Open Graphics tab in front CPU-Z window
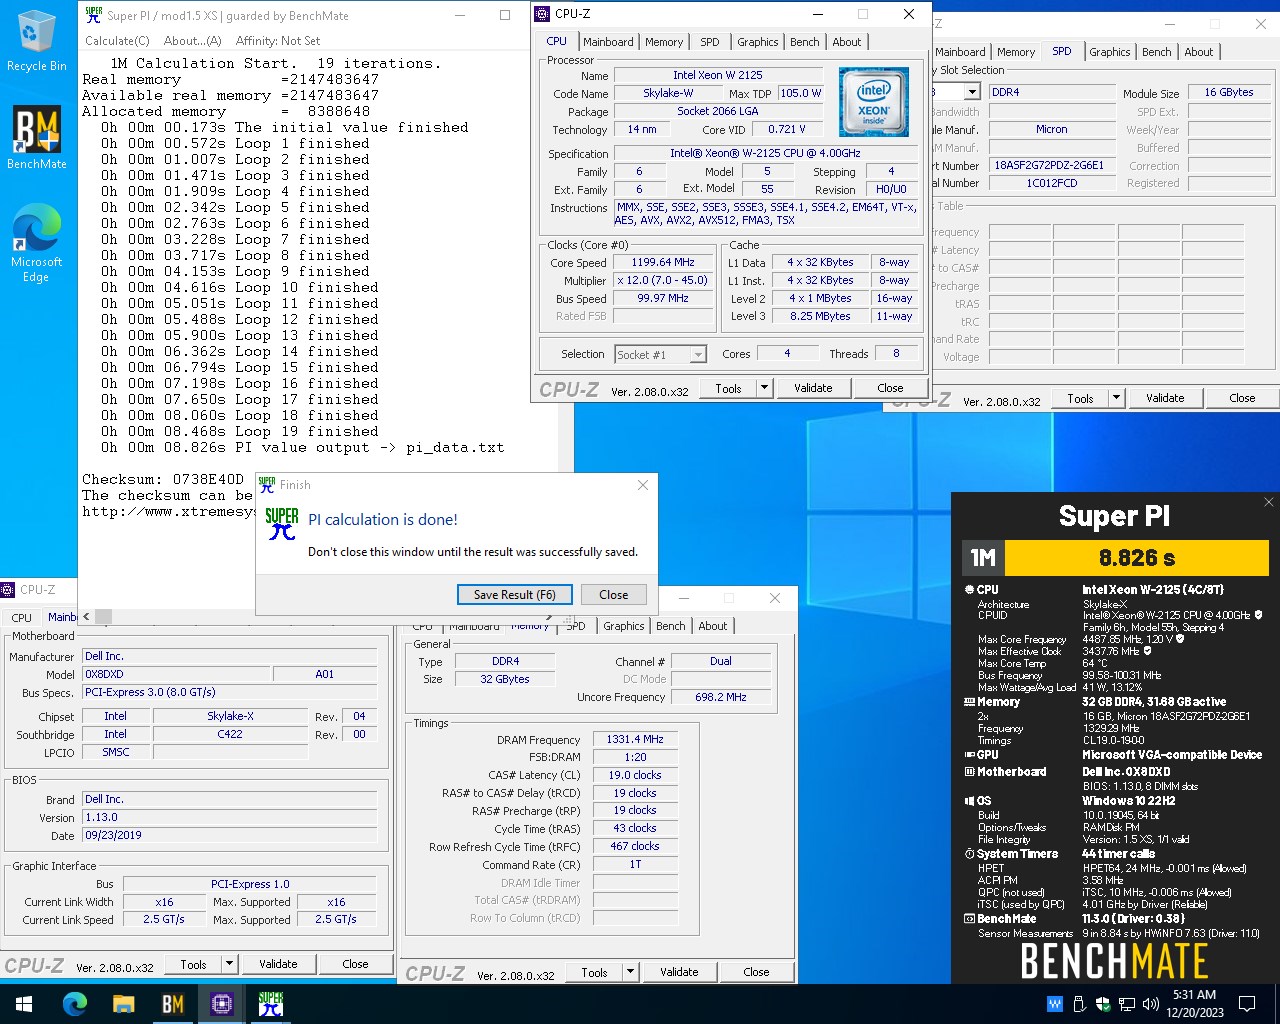This screenshot has width=1280, height=1024. pyautogui.click(x=758, y=42)
